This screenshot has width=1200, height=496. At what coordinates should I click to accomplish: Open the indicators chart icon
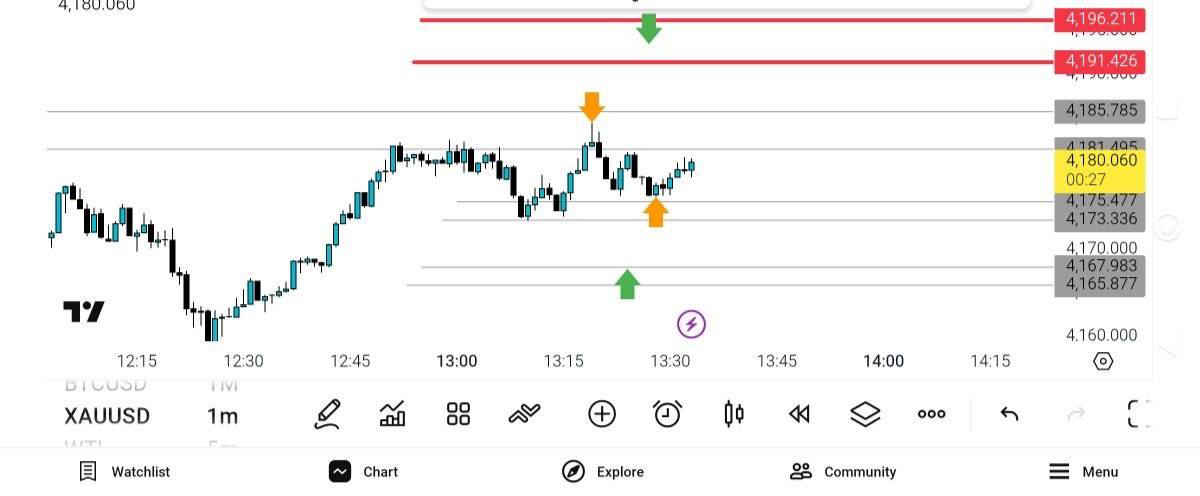click(393, 414)
